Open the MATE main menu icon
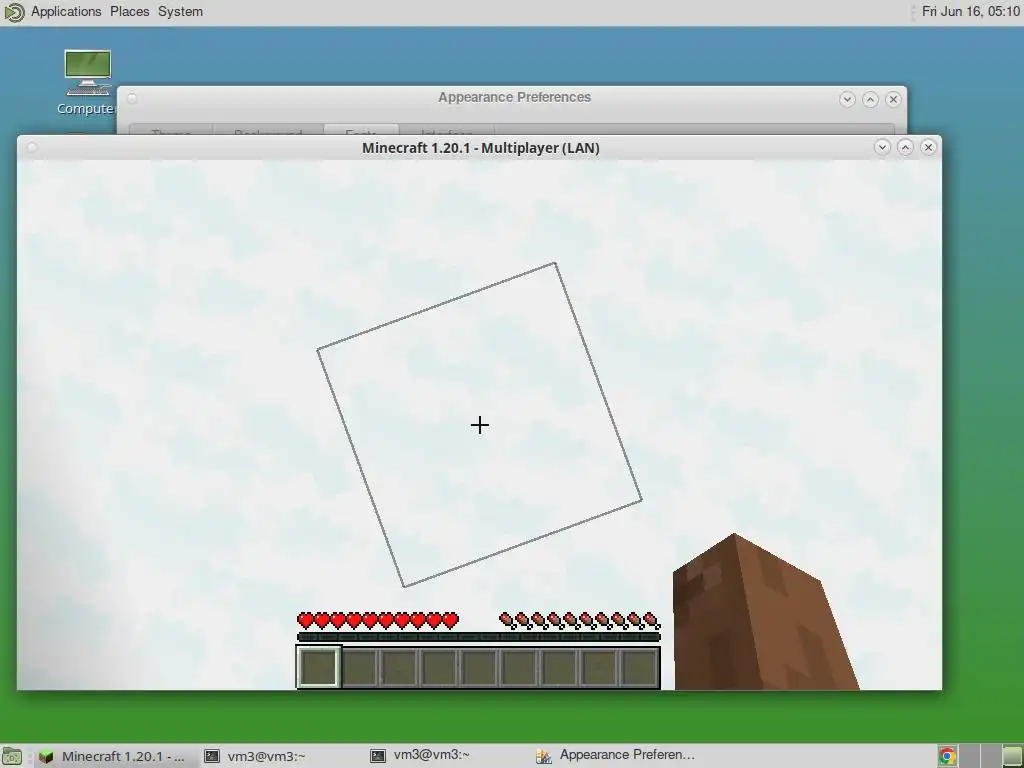The height and width of the screenshot is (768, 1024). (14, 12)
